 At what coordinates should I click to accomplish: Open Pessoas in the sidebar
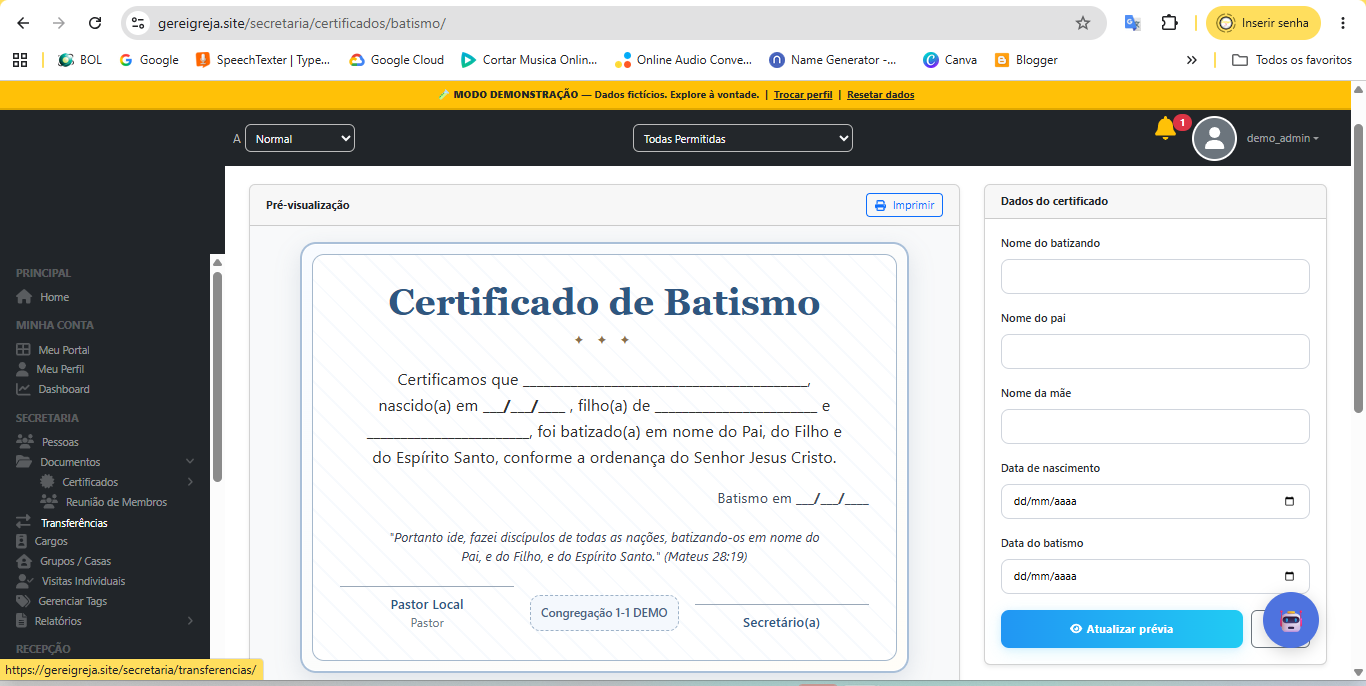(48, 442)
